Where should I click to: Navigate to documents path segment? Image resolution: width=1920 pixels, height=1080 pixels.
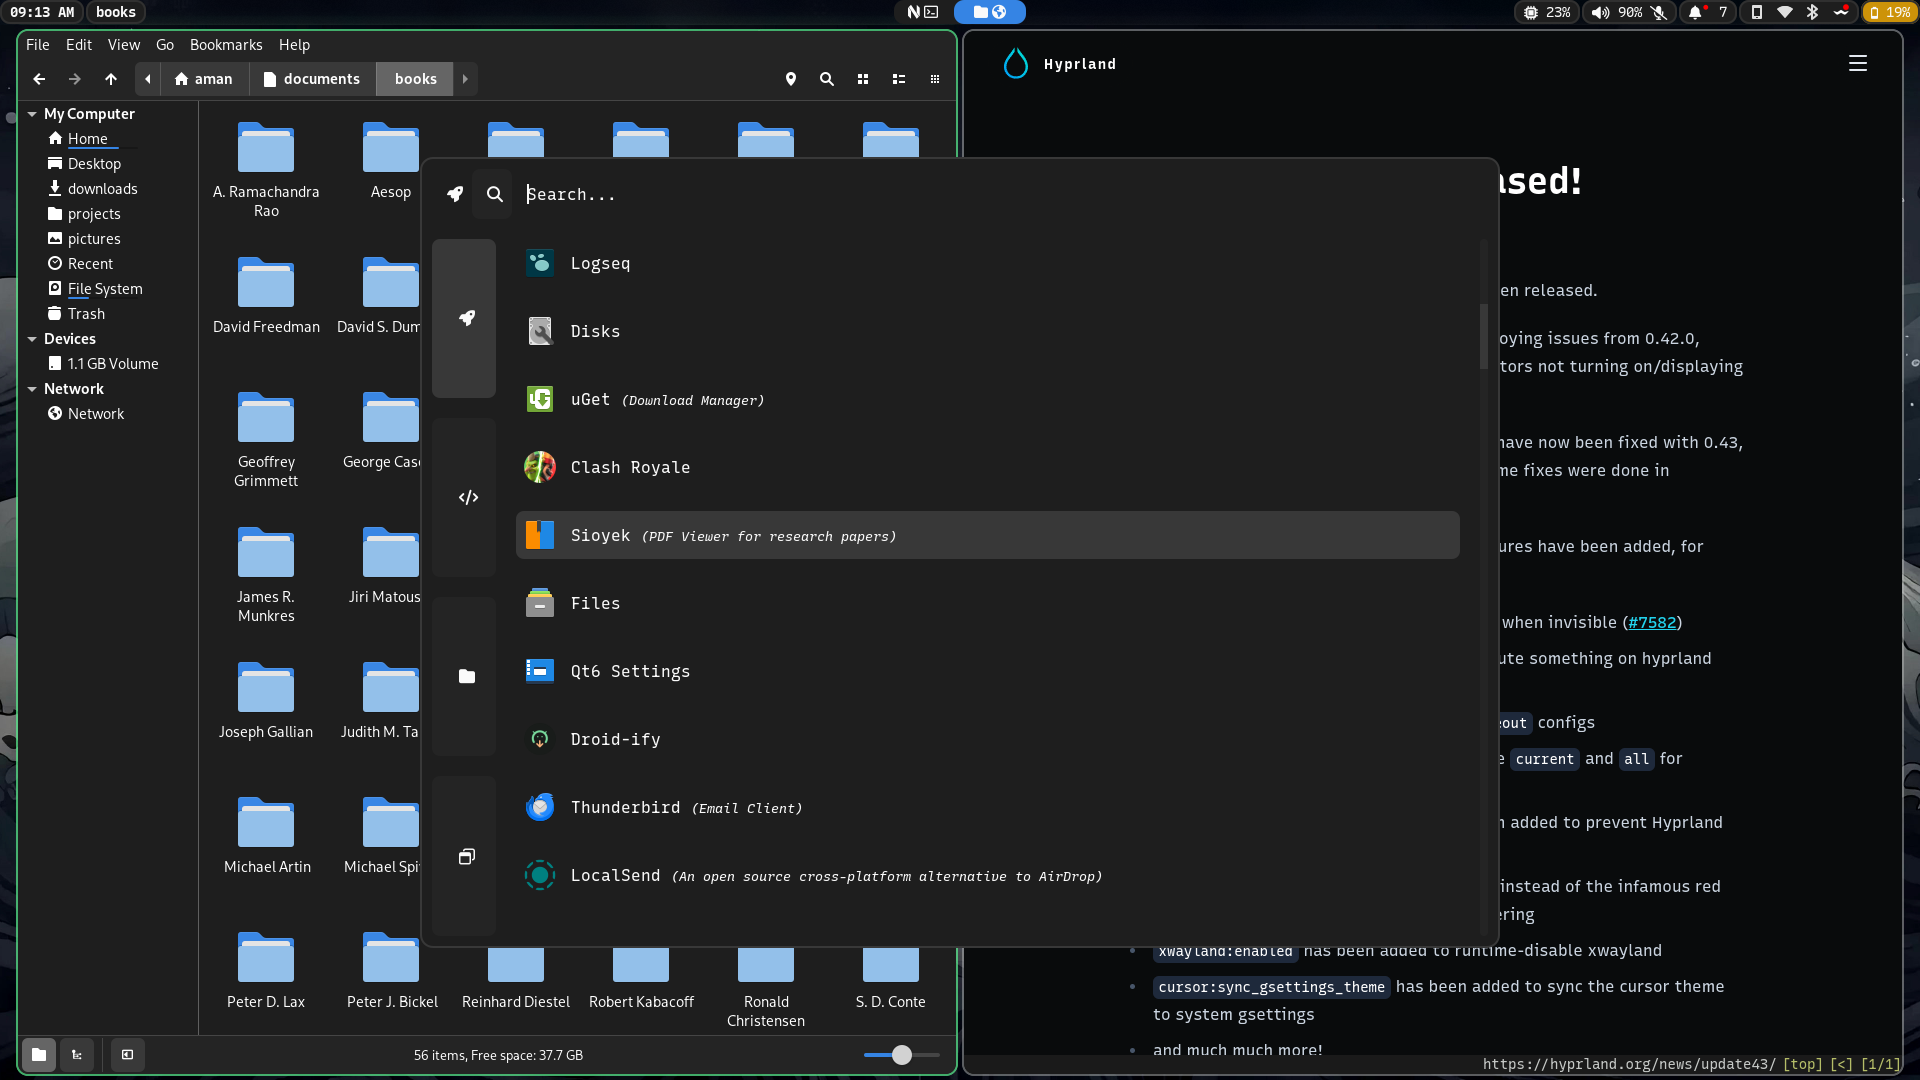pos(312,79)
